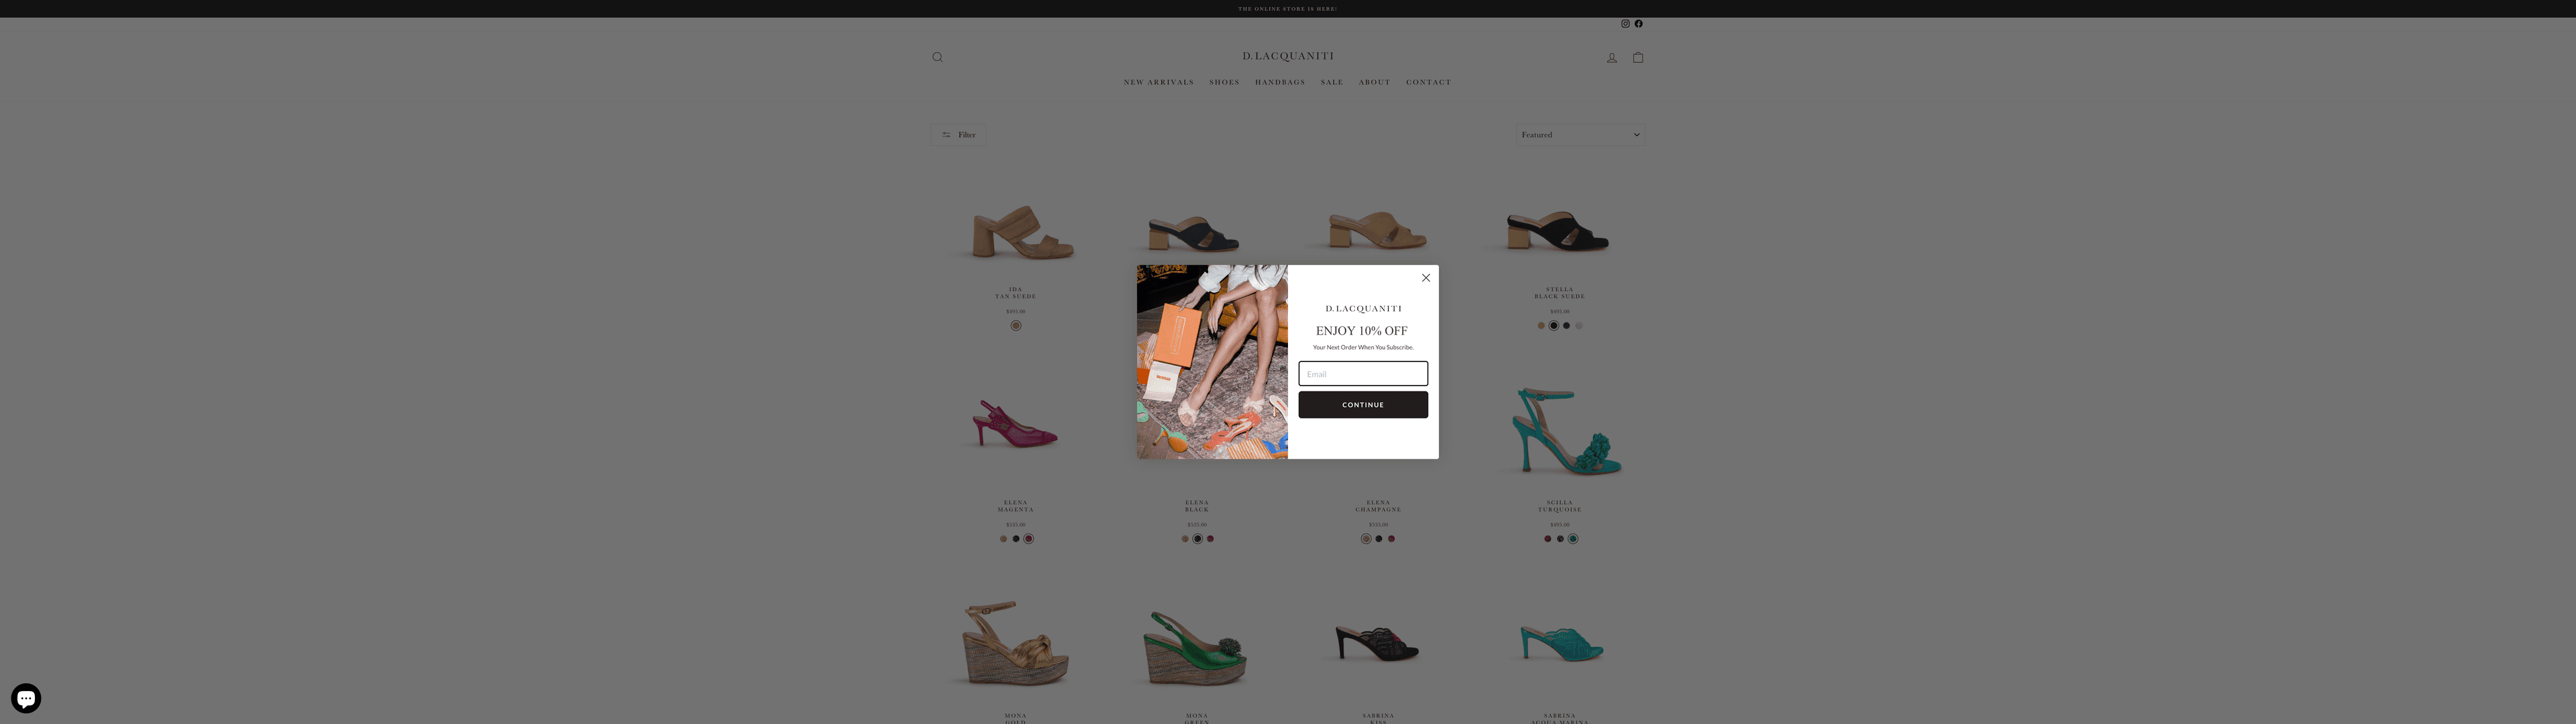Select tan swatch under Stella Black Suede
This screenshot has height=724, width=2576.
coord(1541,326)
